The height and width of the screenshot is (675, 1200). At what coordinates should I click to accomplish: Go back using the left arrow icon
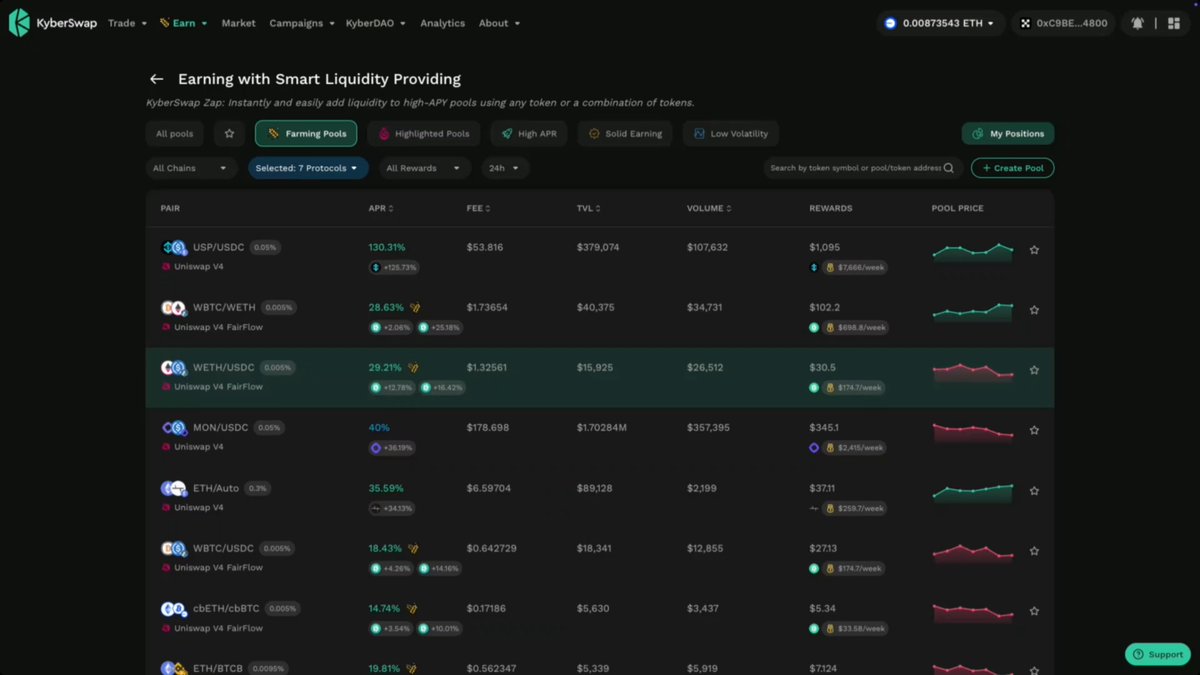click(x=156, y=79)
